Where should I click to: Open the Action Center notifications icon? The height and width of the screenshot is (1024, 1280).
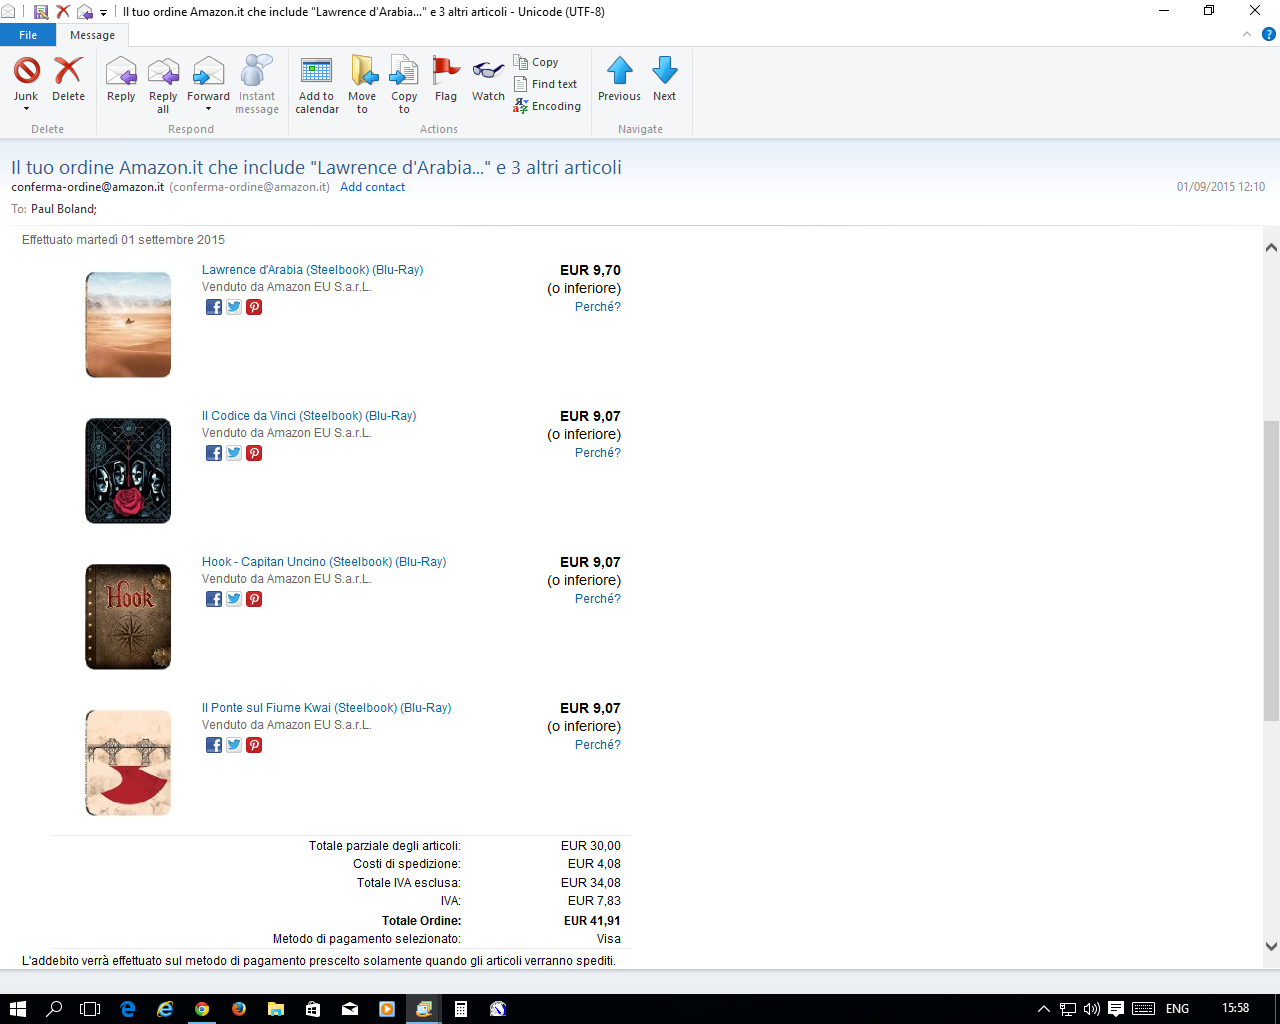[x=1116, y=1009]
